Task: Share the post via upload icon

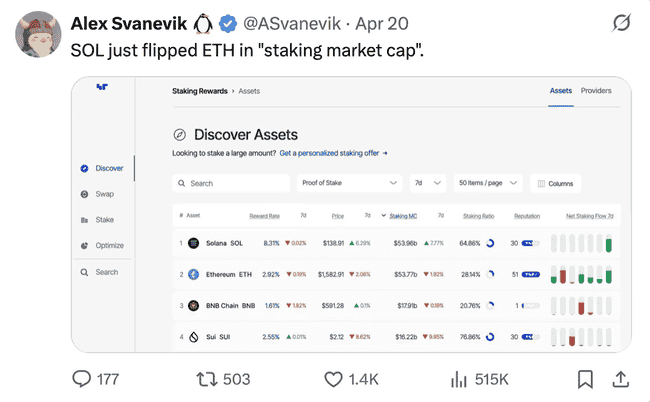Action: (620, 379)
